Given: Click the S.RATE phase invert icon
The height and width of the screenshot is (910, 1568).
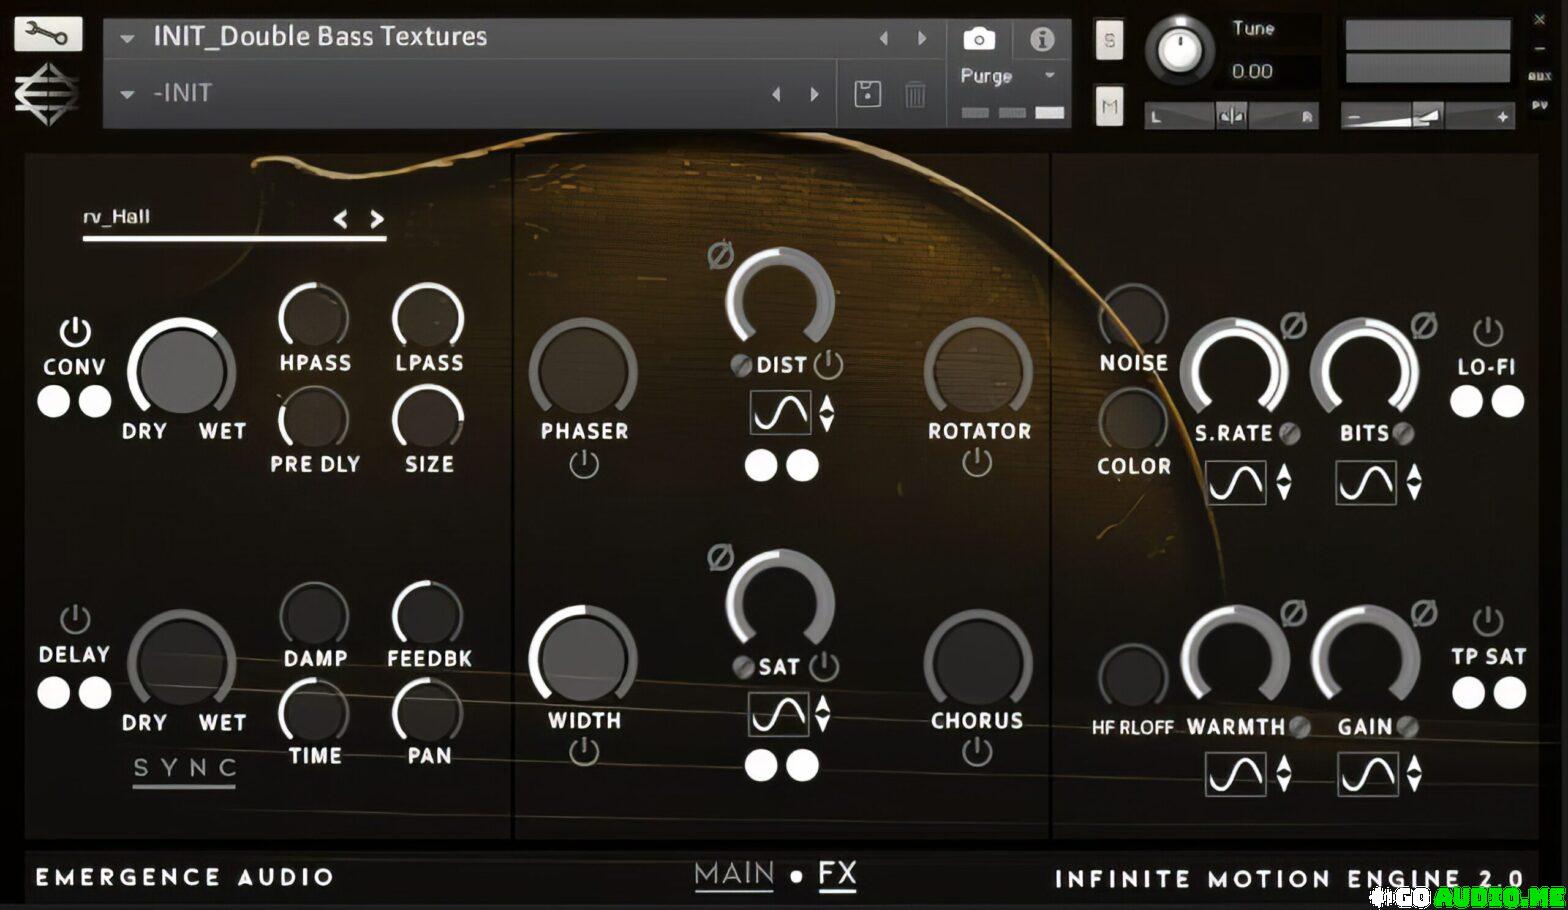Looking at the screenshot, I should click(x=1294, y=325).
